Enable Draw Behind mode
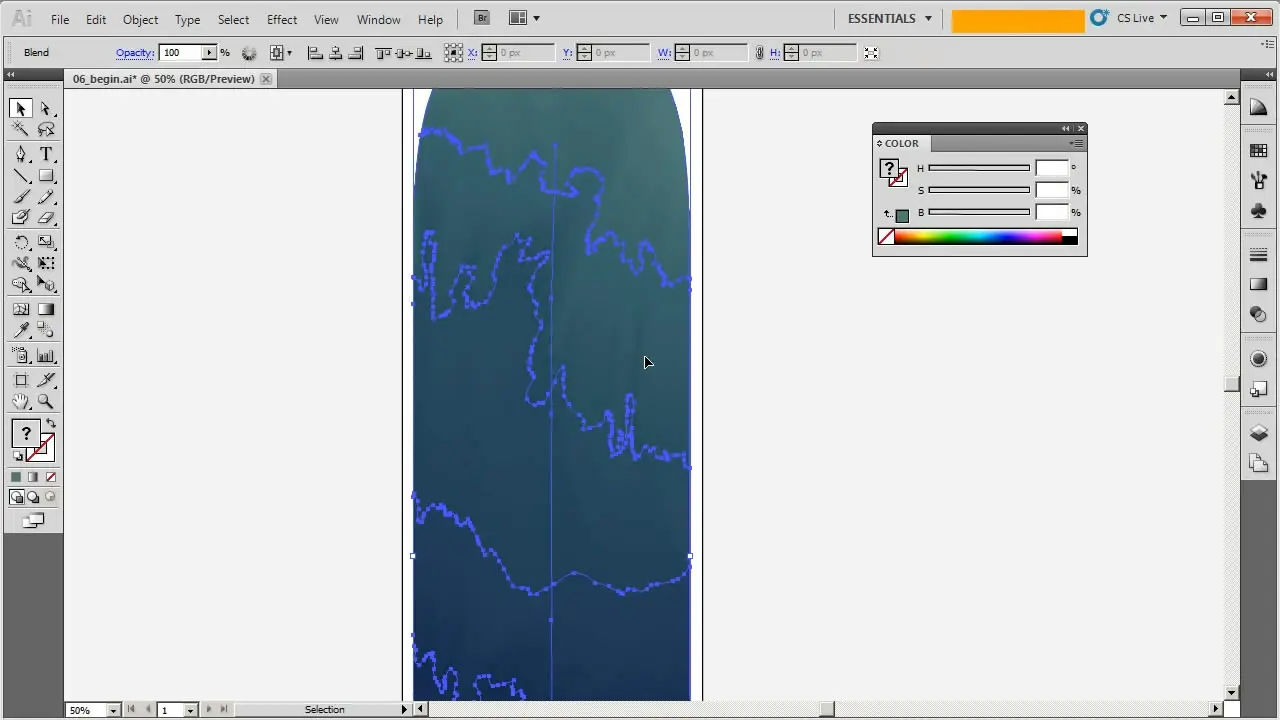The image size is (1280, 720). (34, 497)
